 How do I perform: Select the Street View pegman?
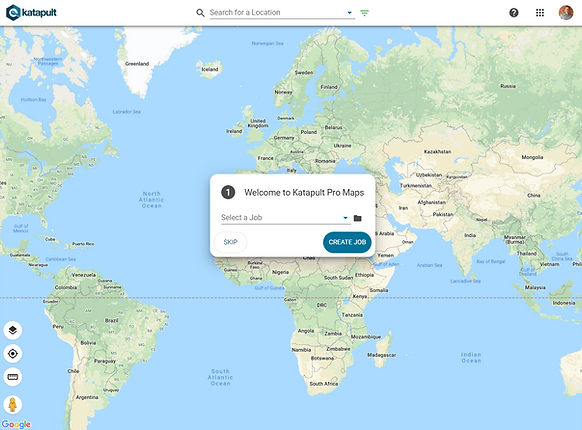13,405
